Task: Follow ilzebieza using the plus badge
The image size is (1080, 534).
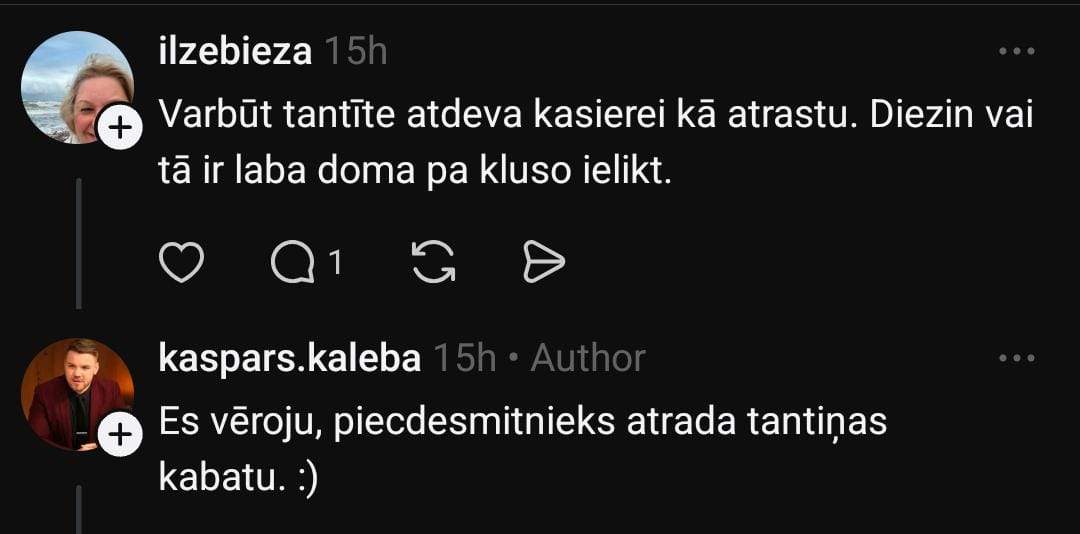Action: (x=118, y=128)
